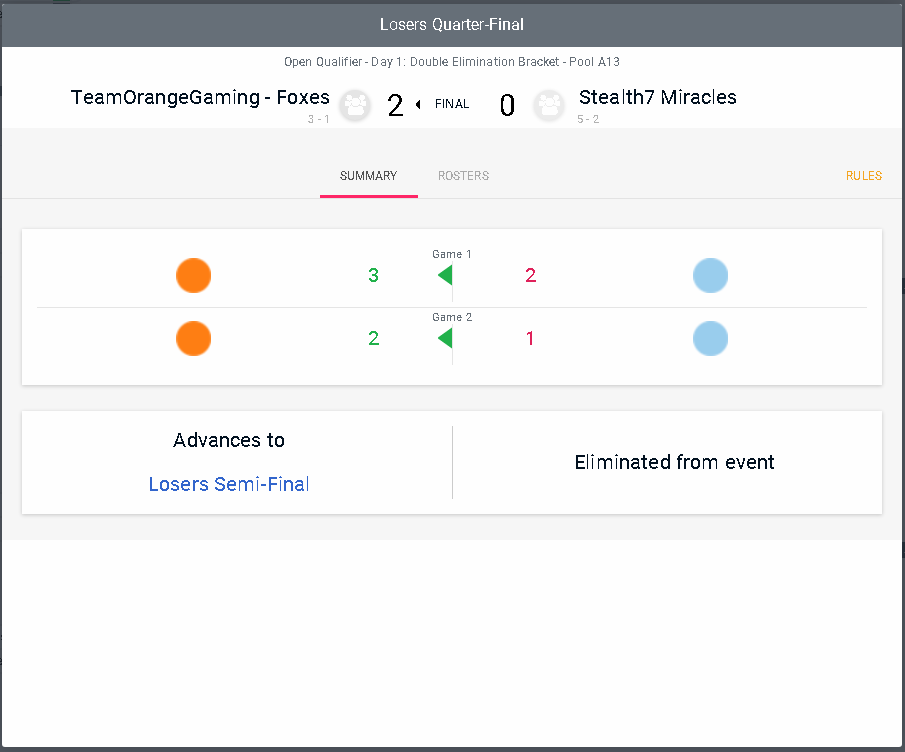The image size is (905, 752).
Task: Click the Stealth7 series score 0
Action: (507, 106)
